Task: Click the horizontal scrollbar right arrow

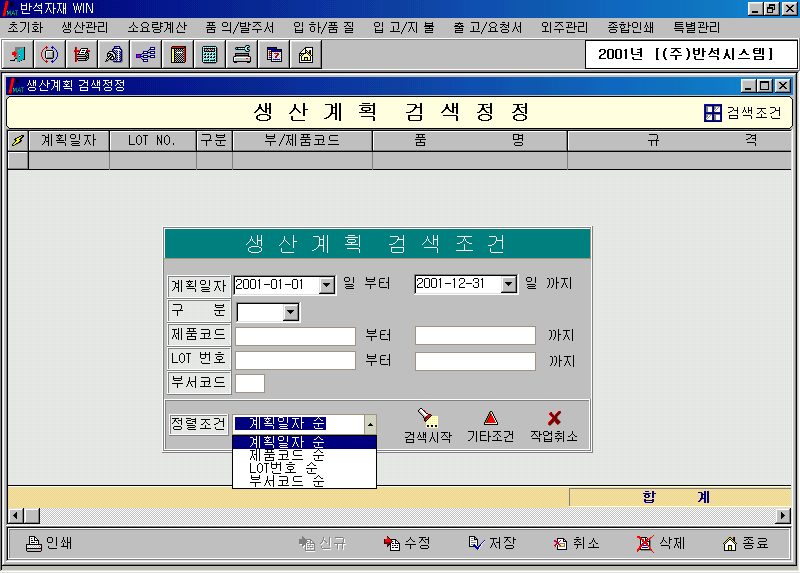Action: click(783, 515)
